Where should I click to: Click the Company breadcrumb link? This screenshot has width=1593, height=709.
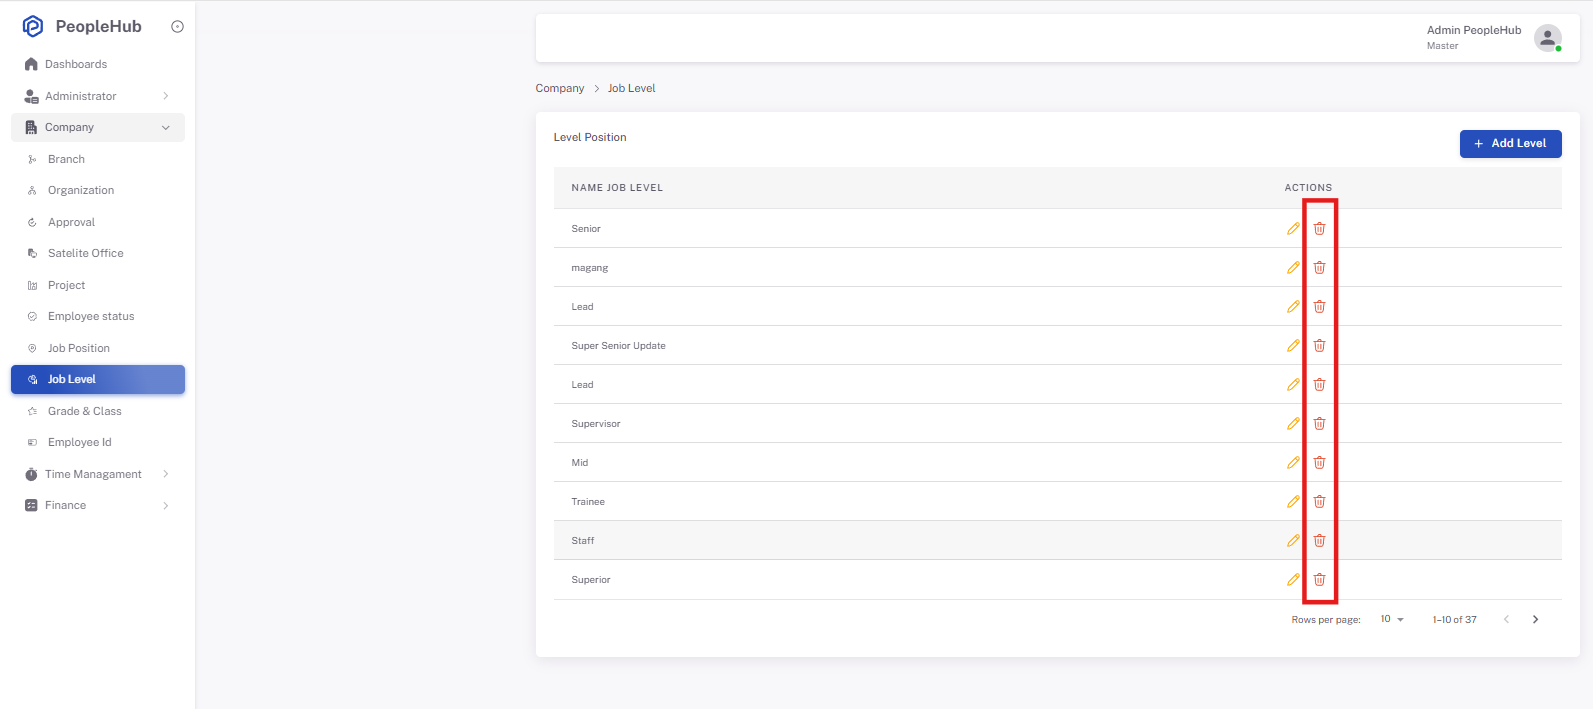pos(560,88)
